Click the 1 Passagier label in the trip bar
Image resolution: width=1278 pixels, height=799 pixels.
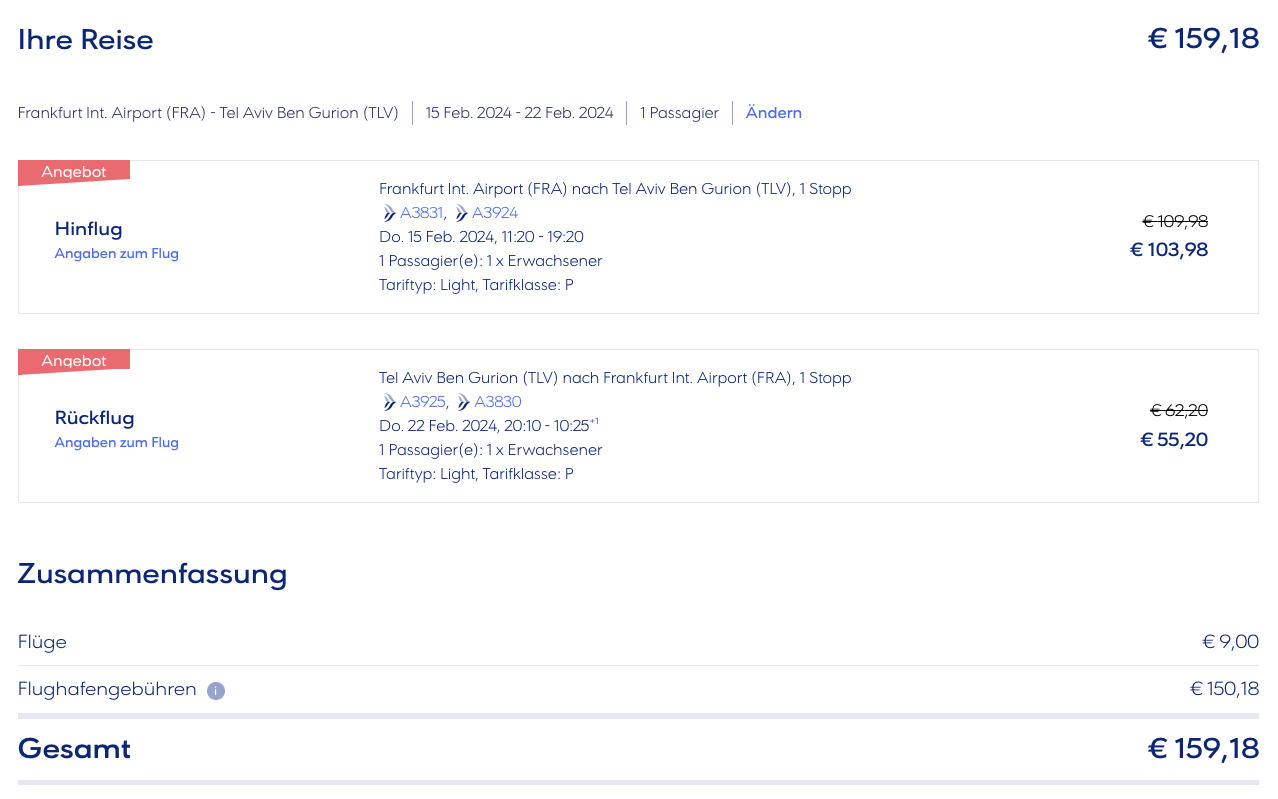pyautogui.click(x=679, y=113)
